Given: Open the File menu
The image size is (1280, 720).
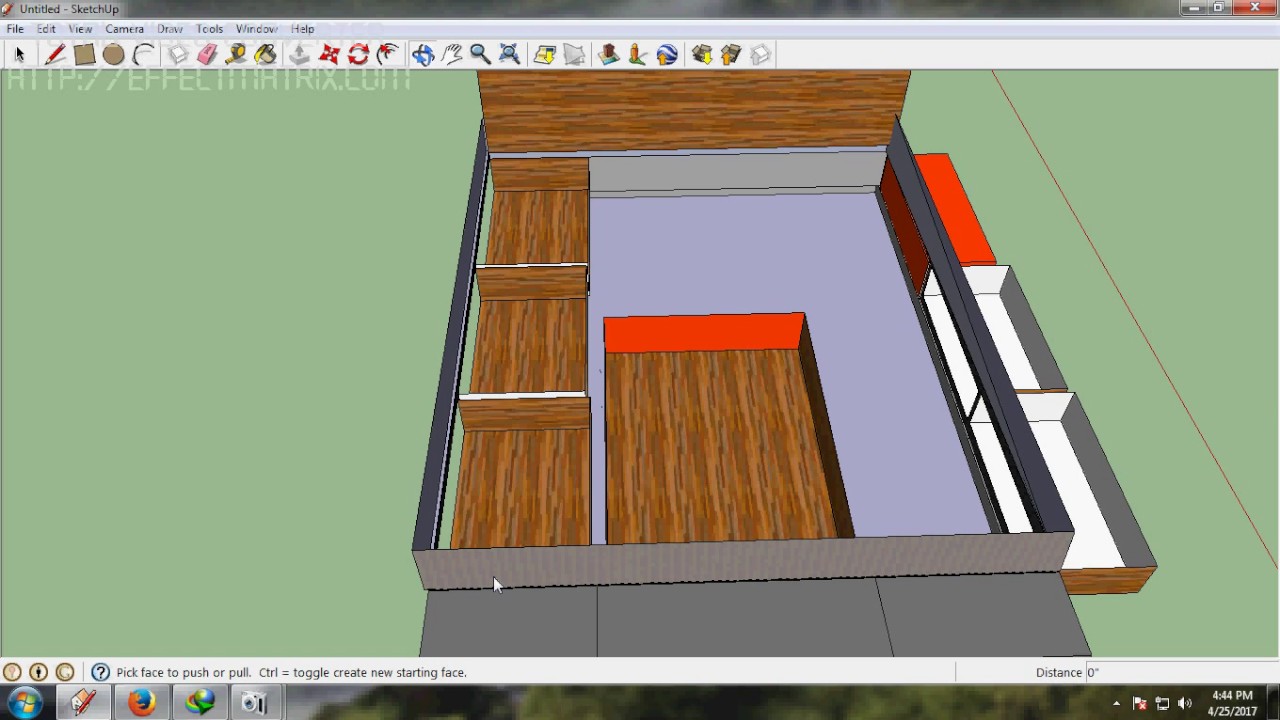Looking at the screenshot, I should click(x=15, y=29).
